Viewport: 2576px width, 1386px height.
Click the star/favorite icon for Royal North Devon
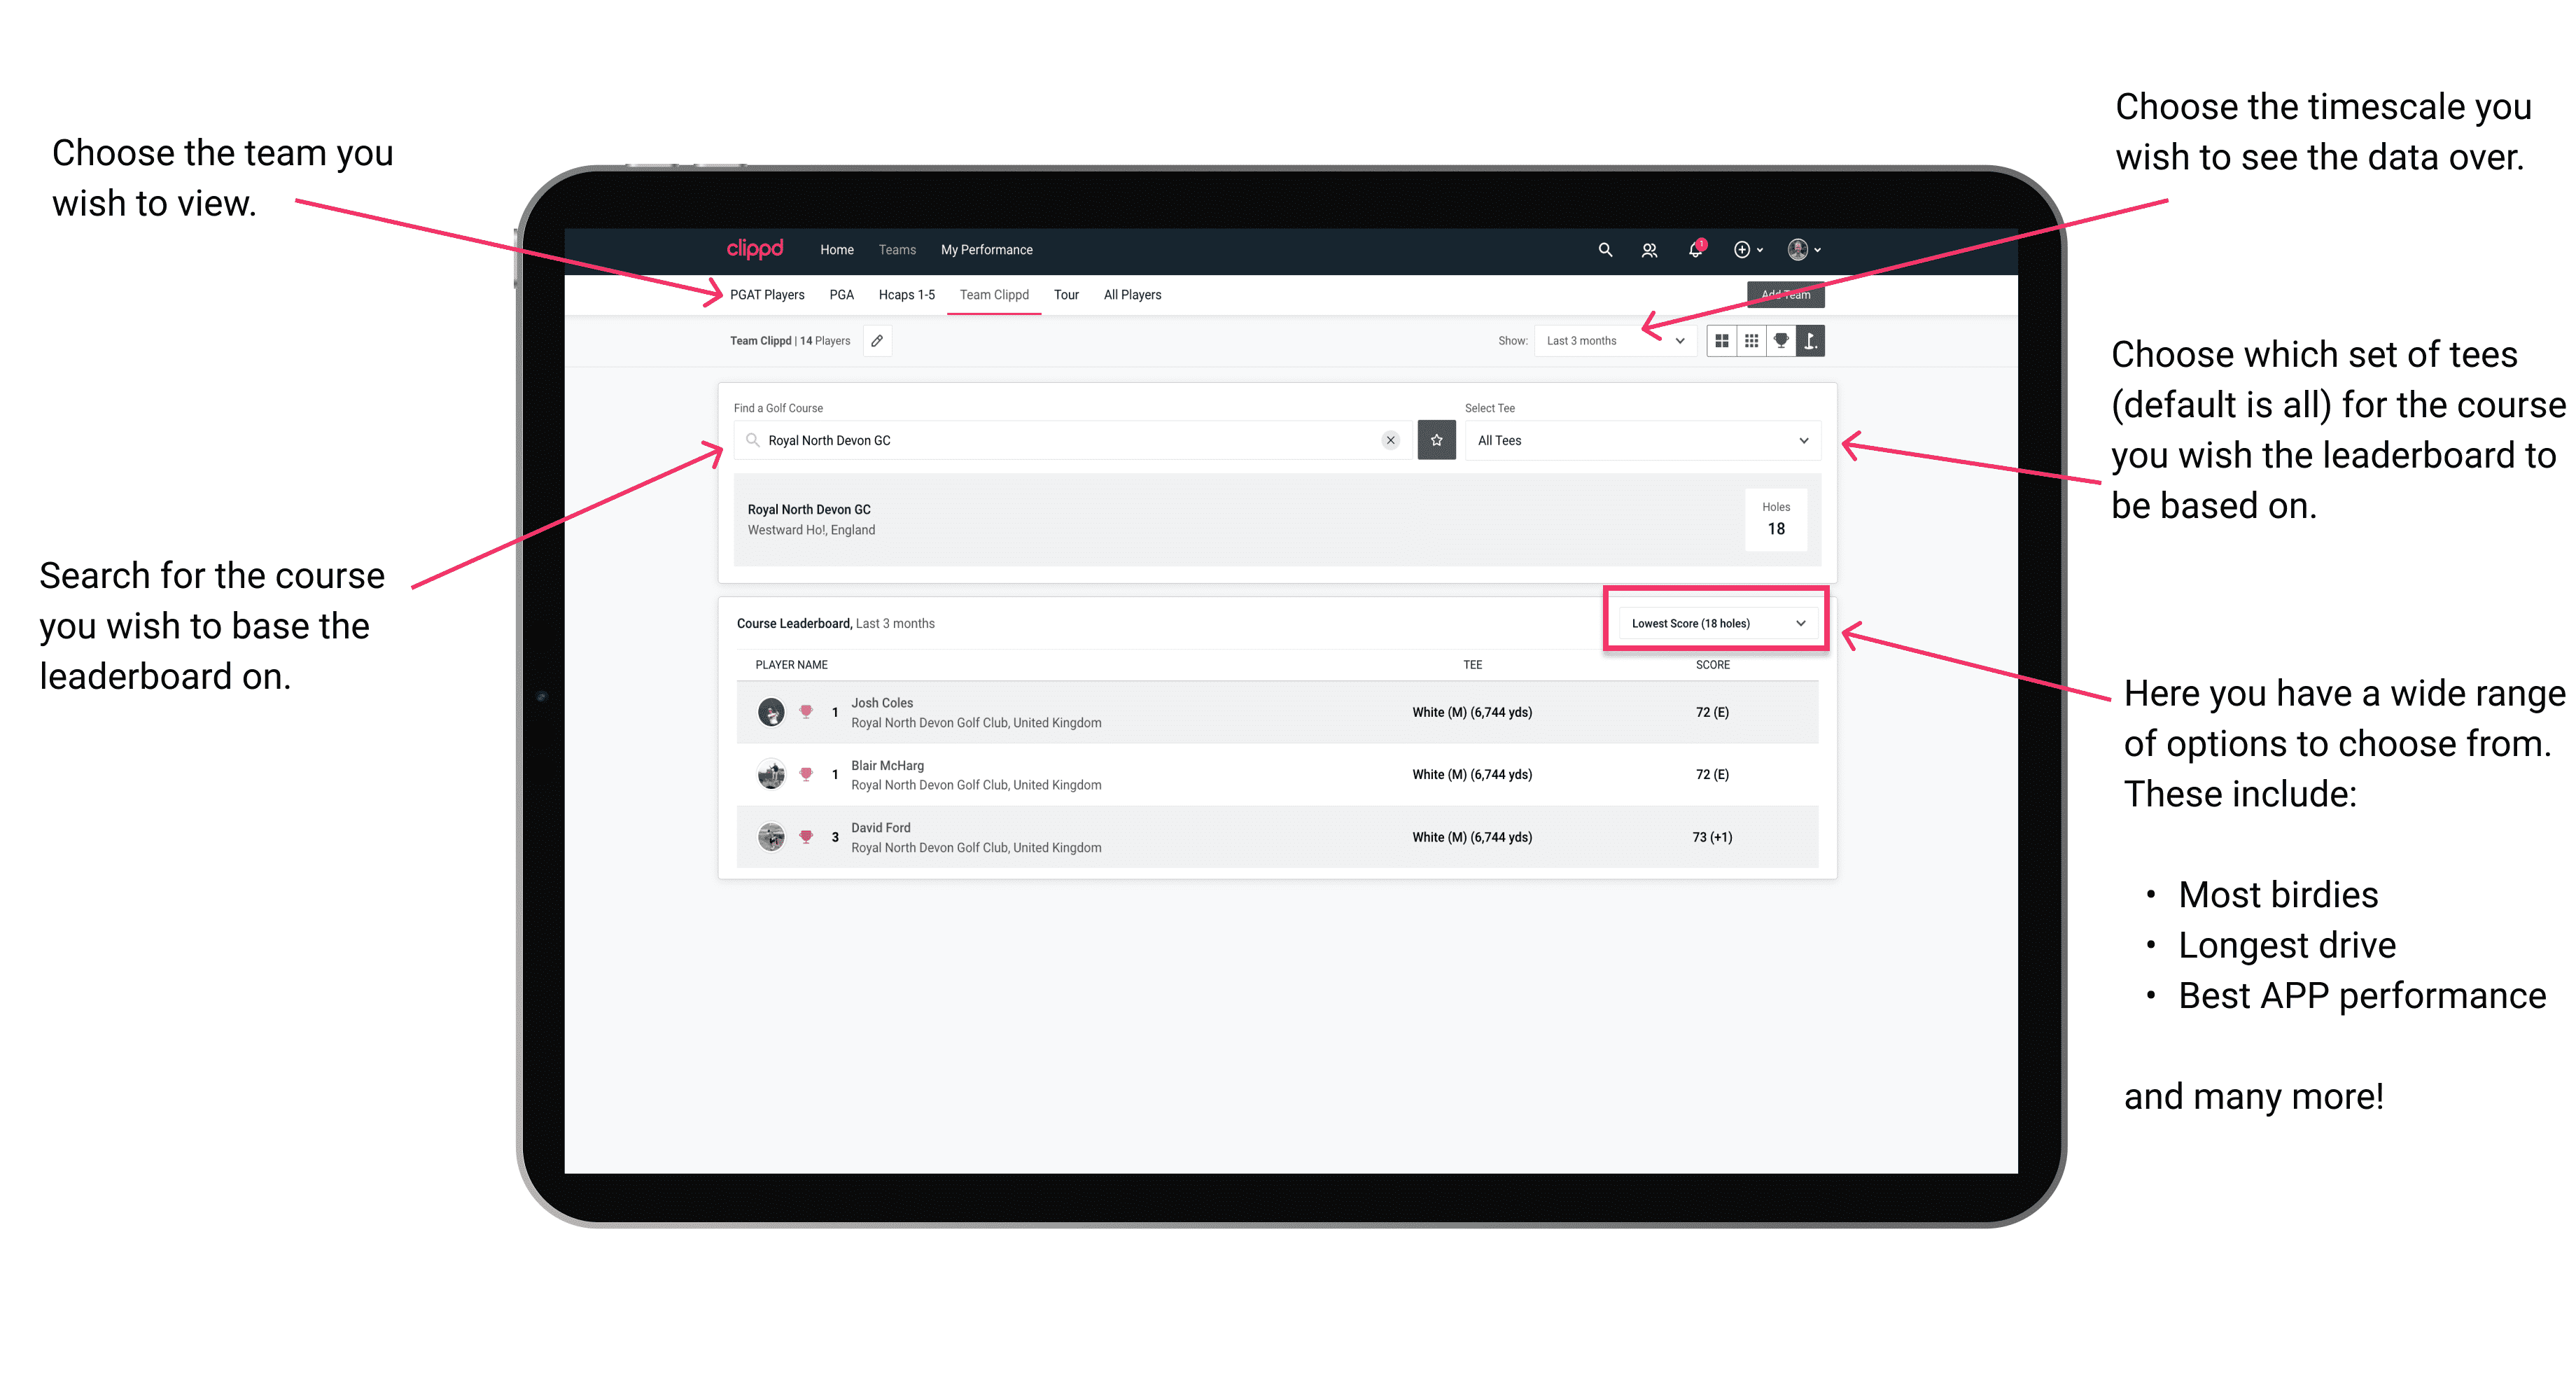(1436, 440)
